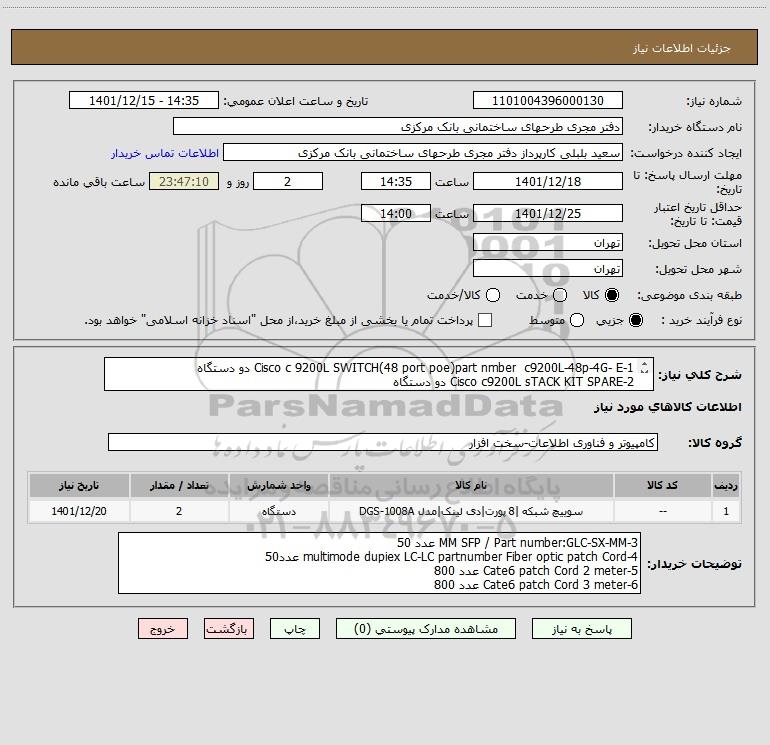The image size is (770, 745).
Task: Click the جزئیات اطلاعات نیاز header title
Action: tap(681, 48)
